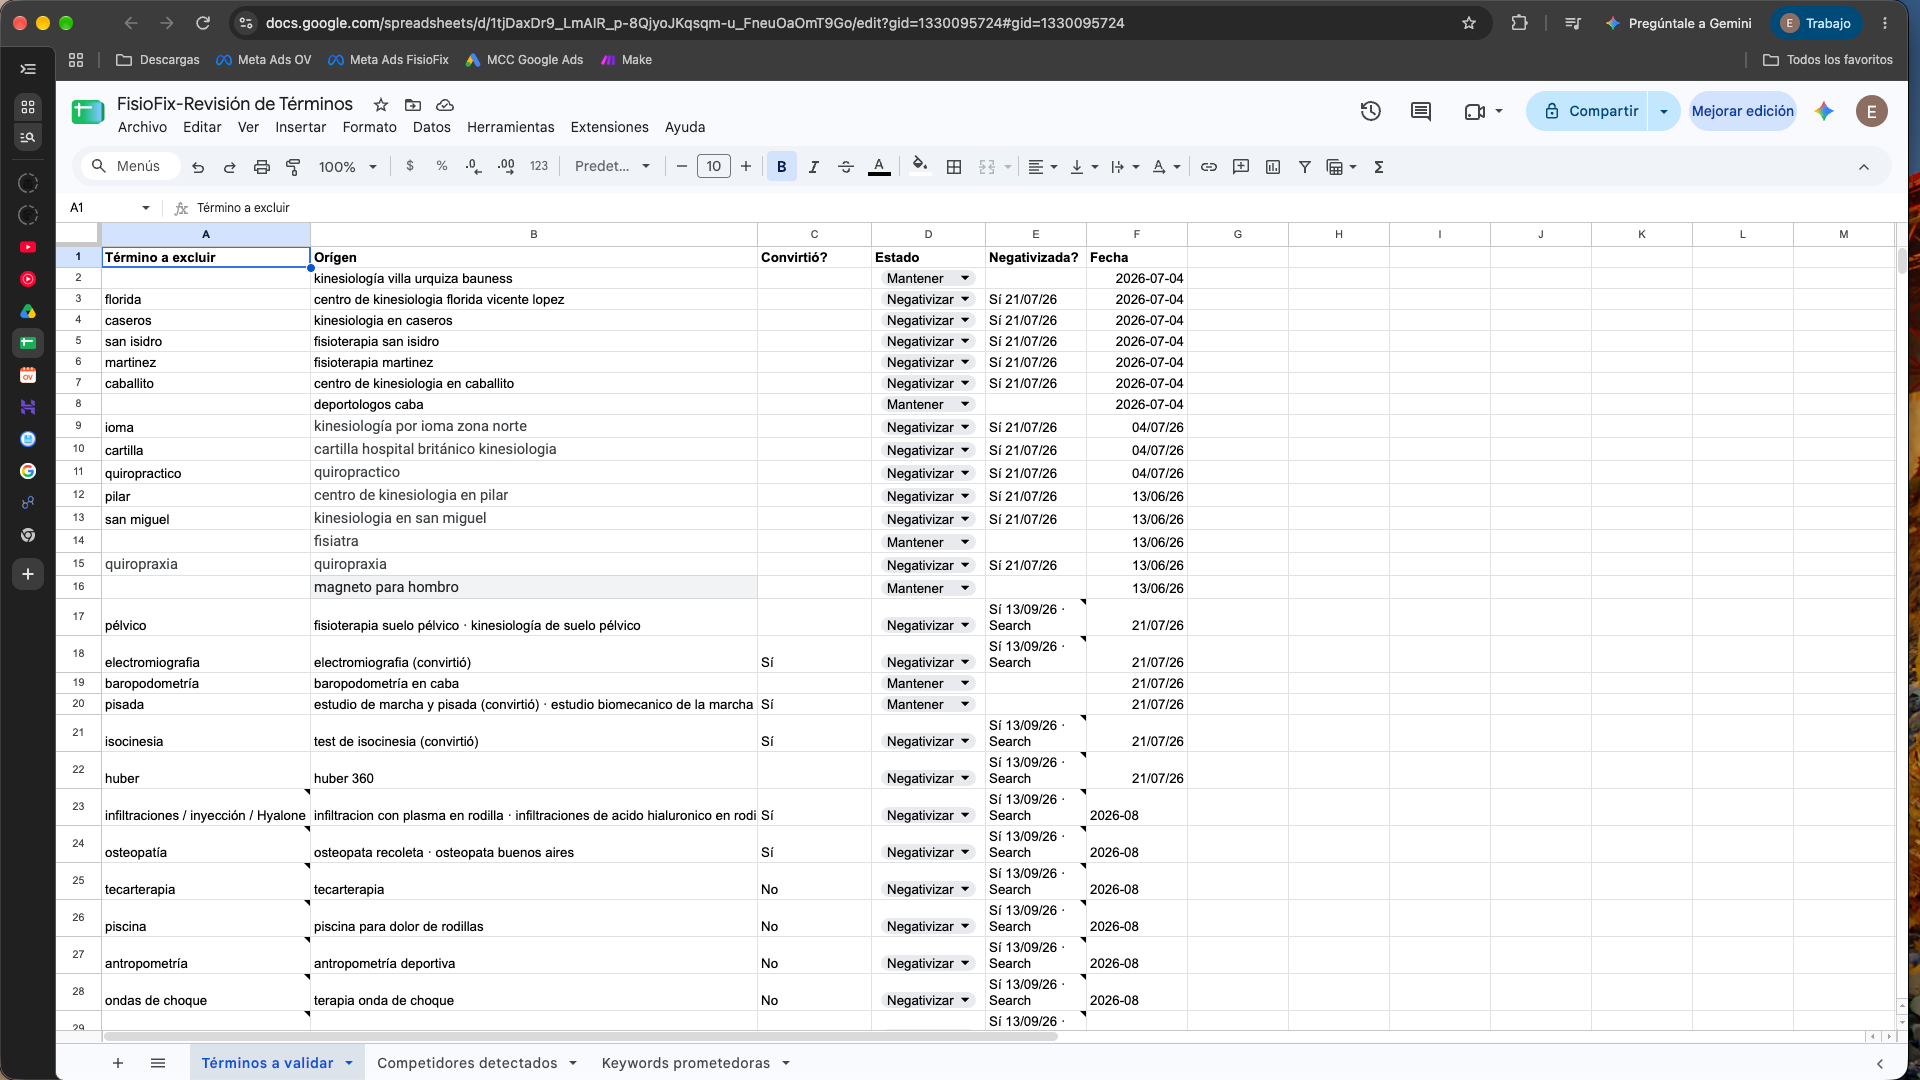Collapse the toolbar with up chevron
Image resolution: width=1920 pixels, height=1080 pixels.
1864,167
